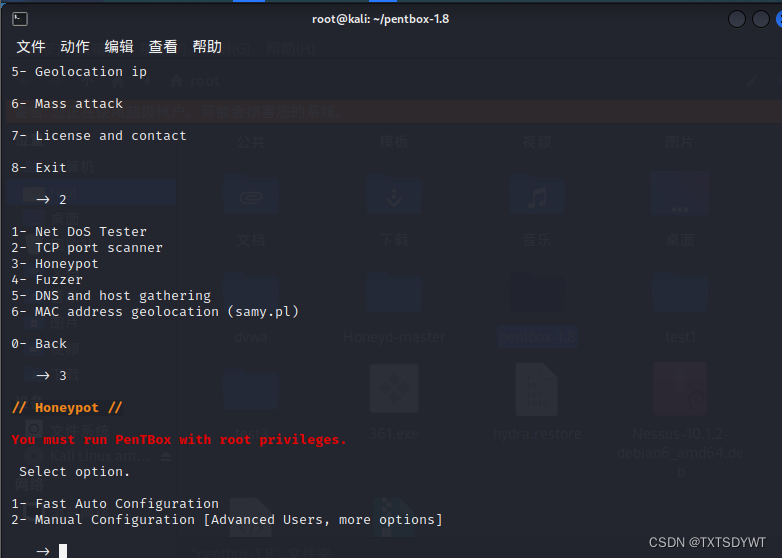Open the 动作 menu
Screen dimensions: 782x558
click(x=75, y=47)
